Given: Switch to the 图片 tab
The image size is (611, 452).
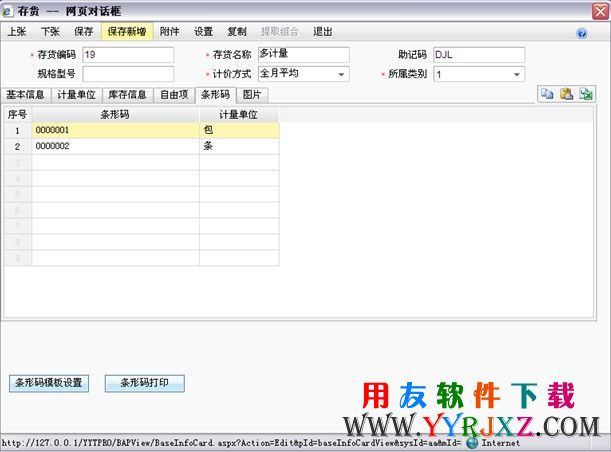Looking at the screenshot, I should 252,95.
